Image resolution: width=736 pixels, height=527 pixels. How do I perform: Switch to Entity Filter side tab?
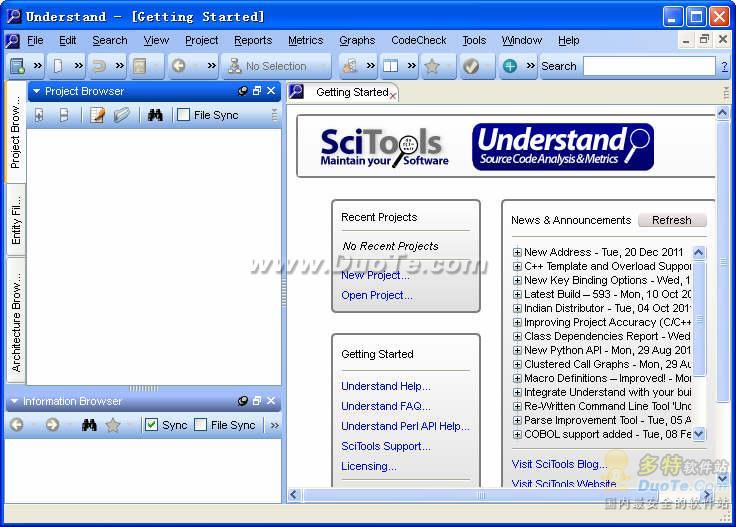tap(16, 220)
